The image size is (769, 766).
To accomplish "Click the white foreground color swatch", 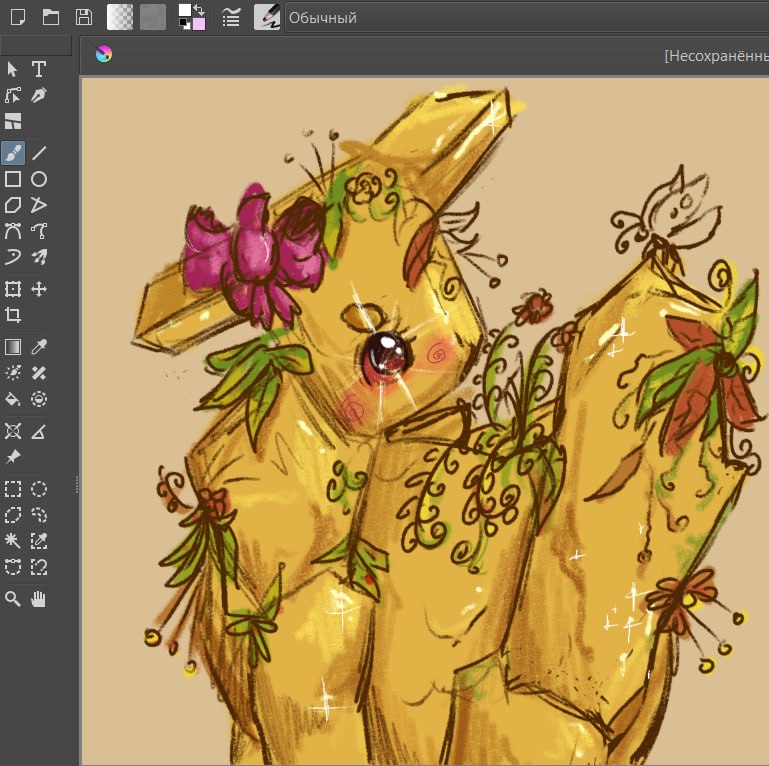I will coord(185,11).
